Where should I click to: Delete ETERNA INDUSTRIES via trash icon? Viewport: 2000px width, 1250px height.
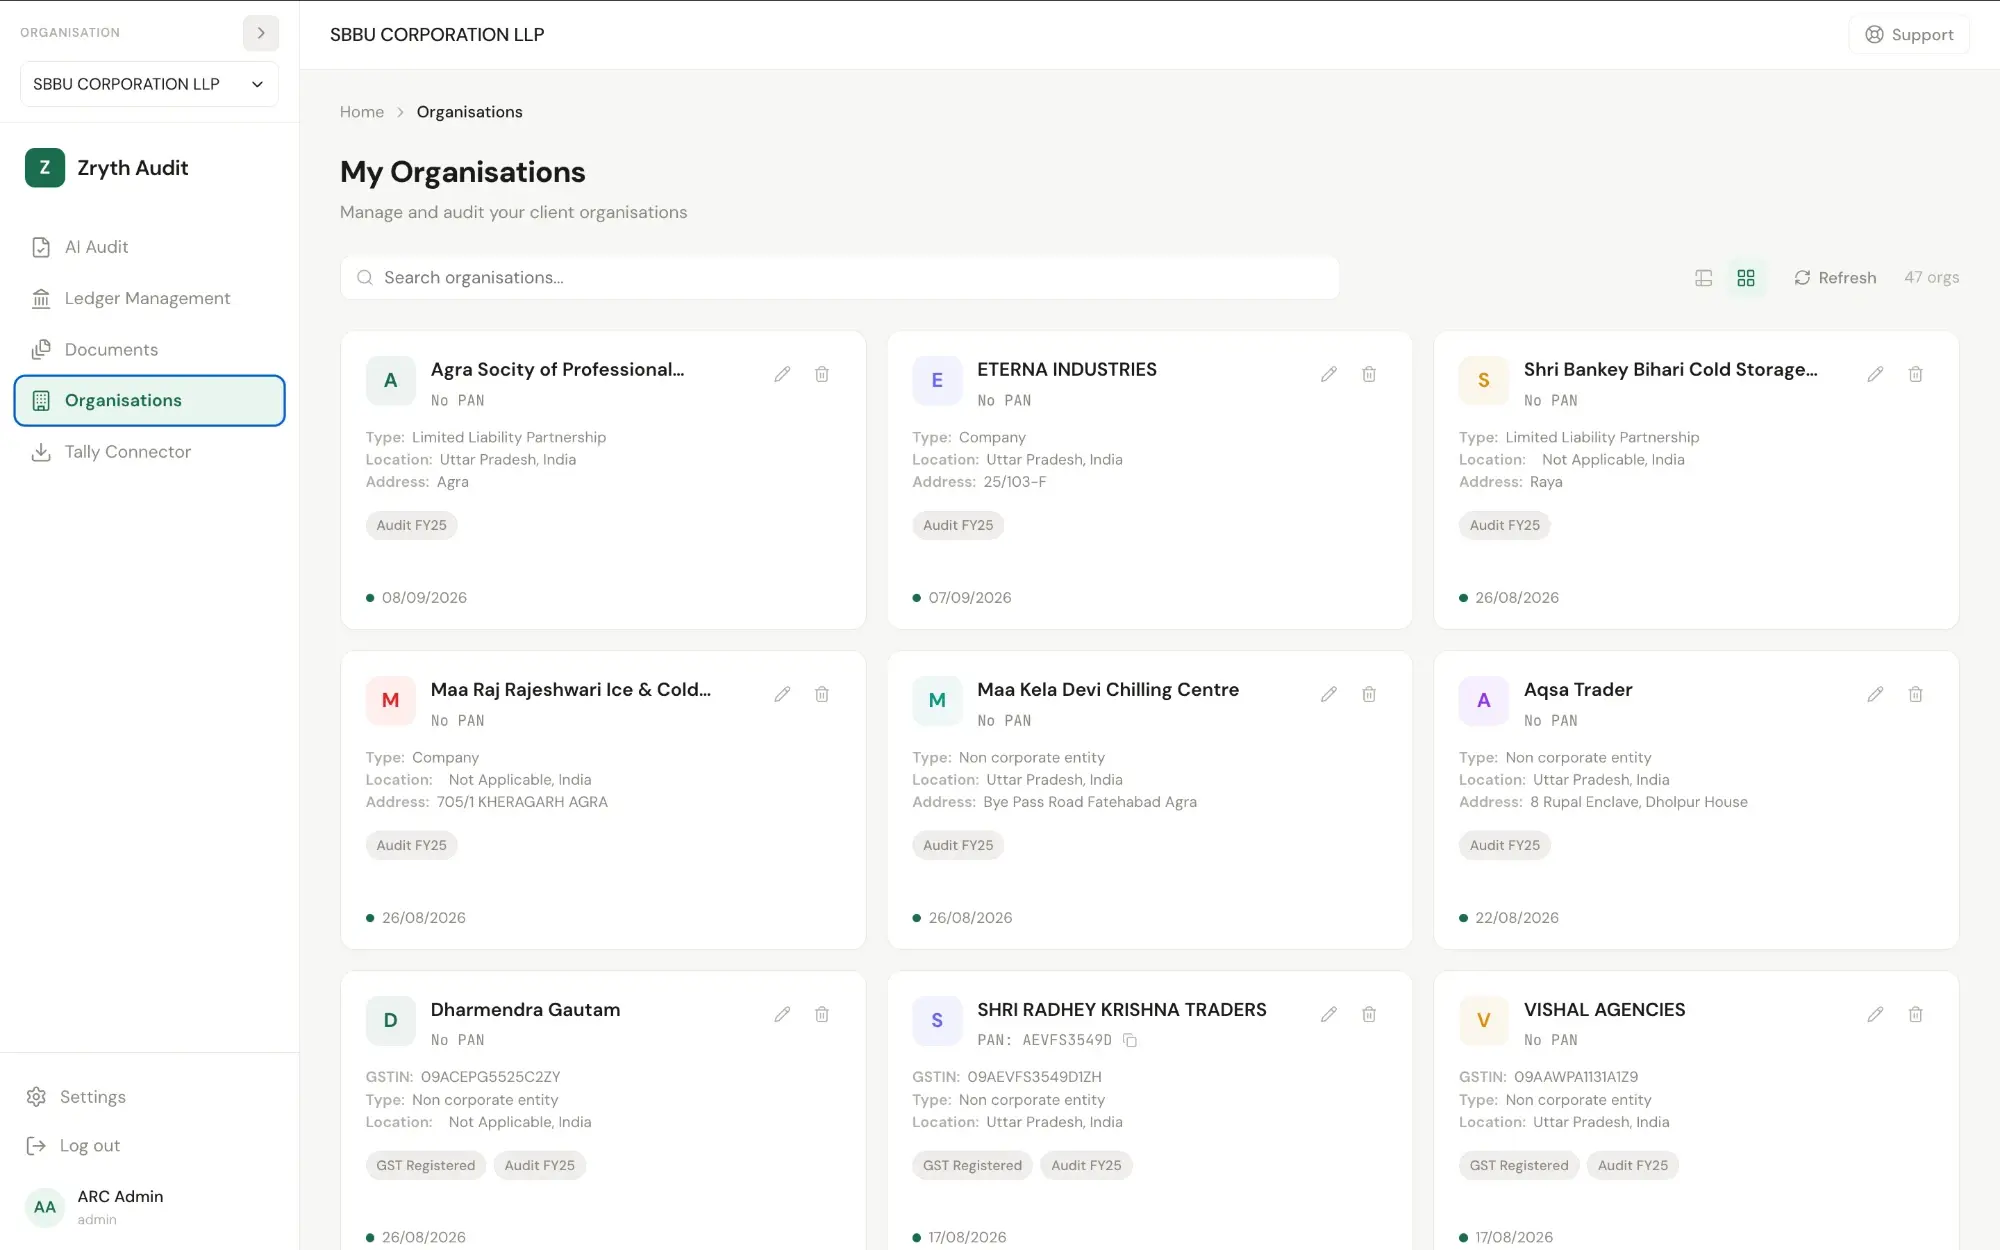[1369, 374]
